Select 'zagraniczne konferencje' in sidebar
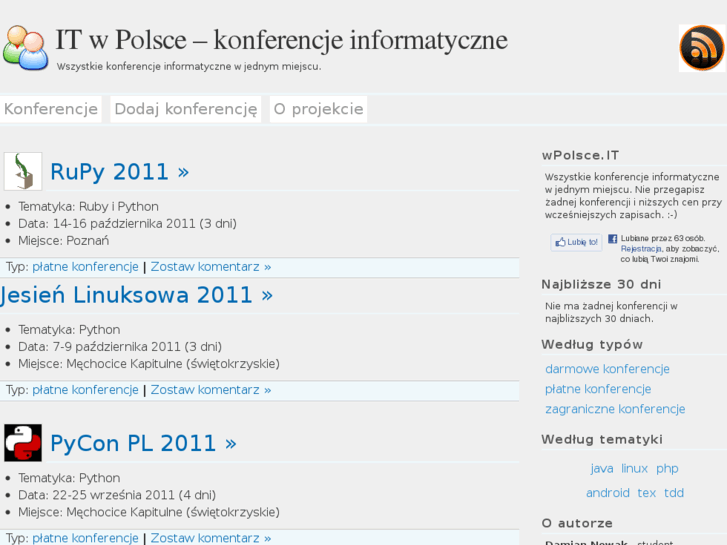This screenshot has width=727, height=545. pyautogui.click(x=615, y=409)
